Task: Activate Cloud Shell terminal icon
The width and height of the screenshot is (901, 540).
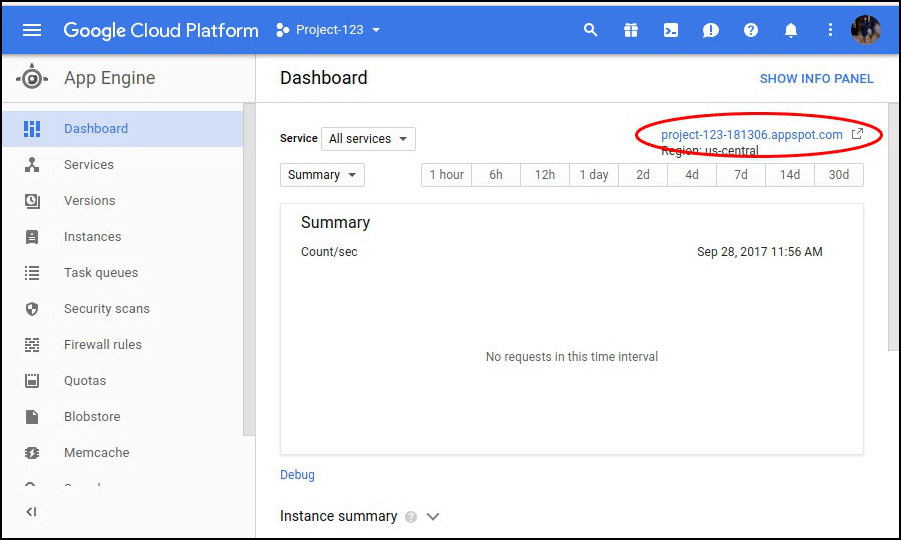Action: (671, 30)
